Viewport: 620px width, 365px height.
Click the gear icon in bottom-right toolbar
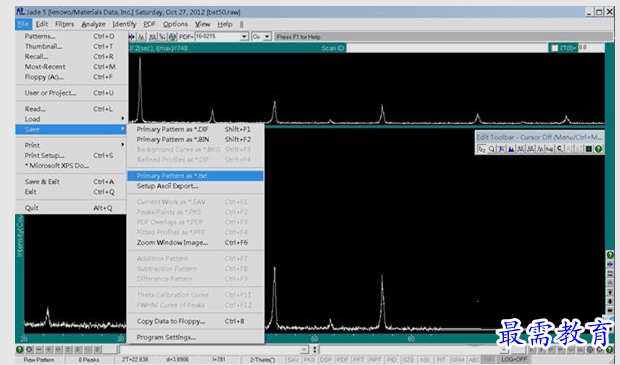coord(590,350)
